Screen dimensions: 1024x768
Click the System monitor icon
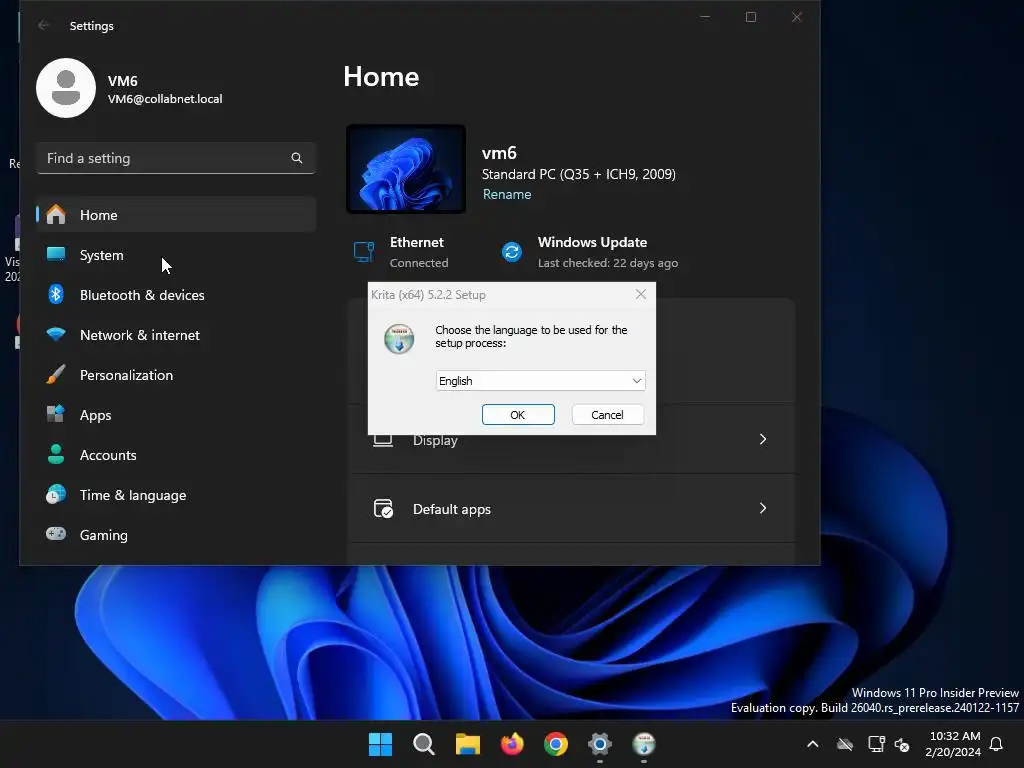[x=56, y=254]
